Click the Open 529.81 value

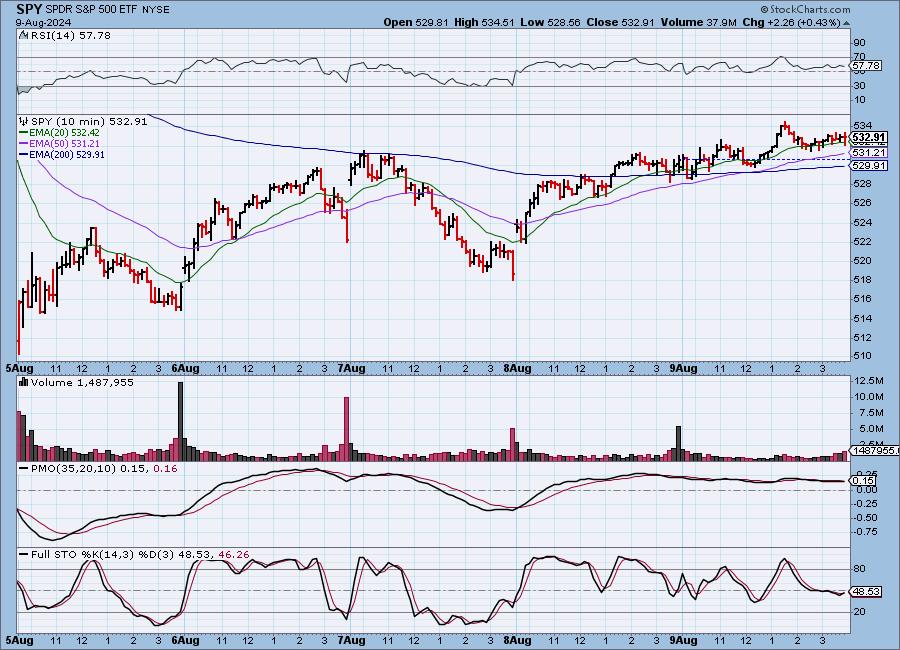(x=416, y=22)
